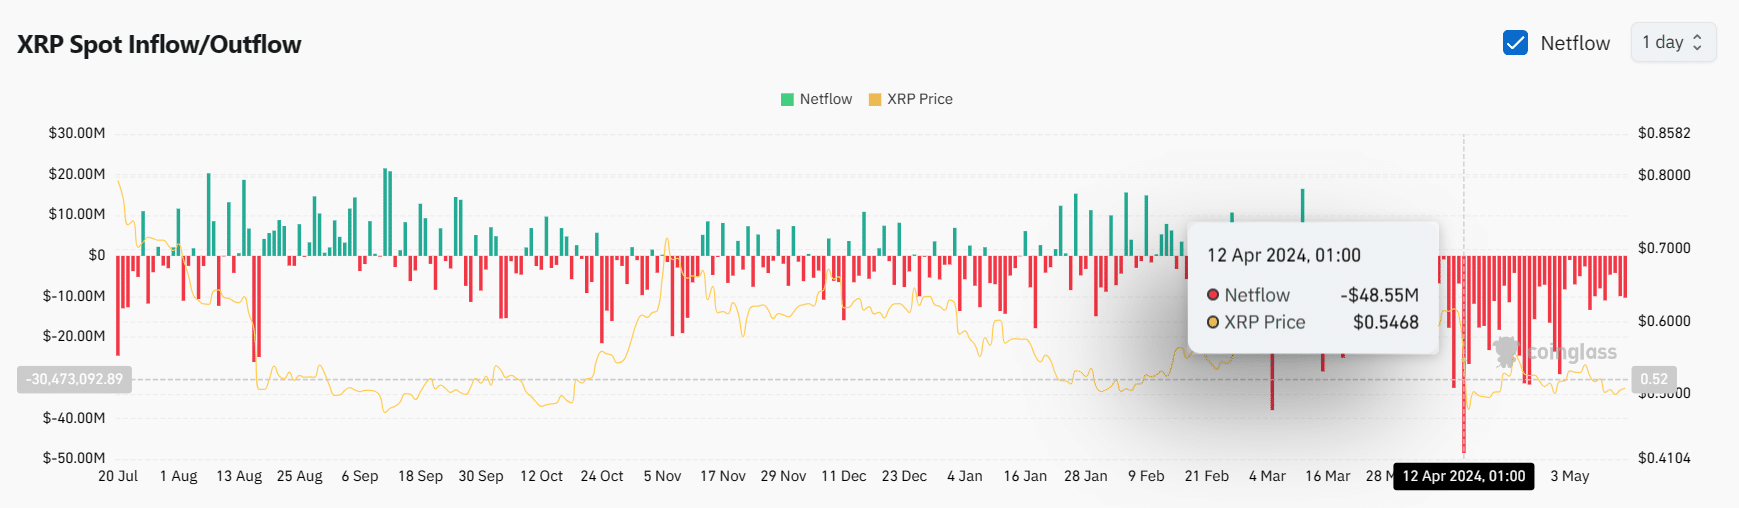Click the $0.5468 price in tooltip
This screenshot has width=1739, height=508.
point(1385,322)
